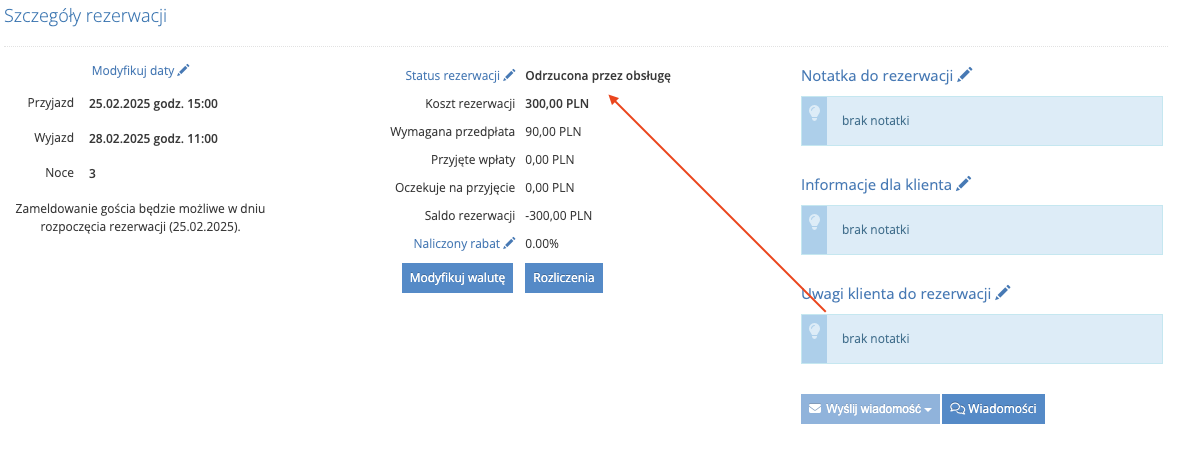Click edit pencil for Uwagi klienta do rezerwacji
1178x472 pixels.
click(1003, 292)
